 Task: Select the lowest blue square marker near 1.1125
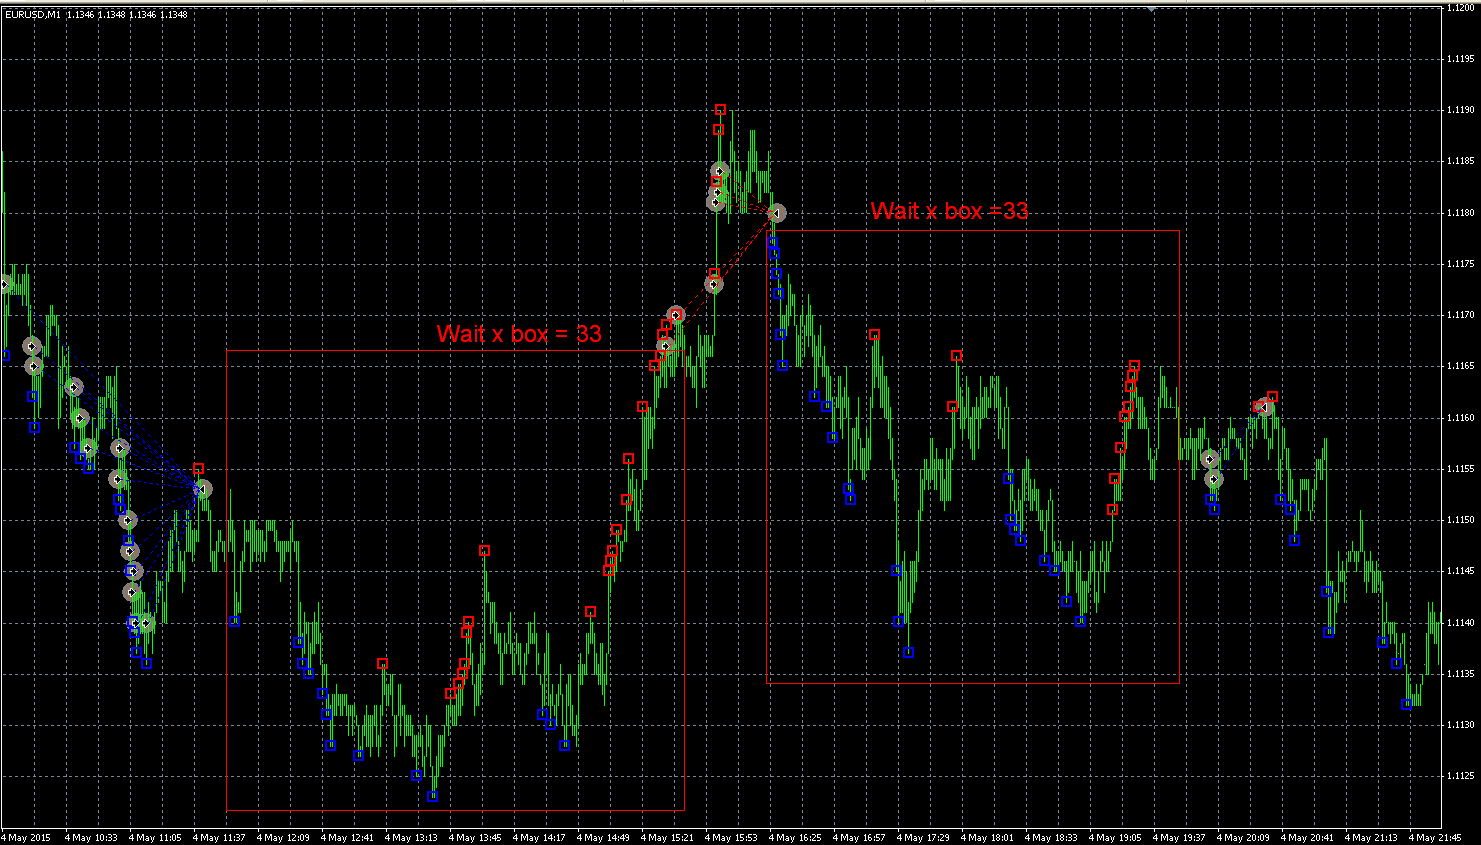[x=432, y=796]
